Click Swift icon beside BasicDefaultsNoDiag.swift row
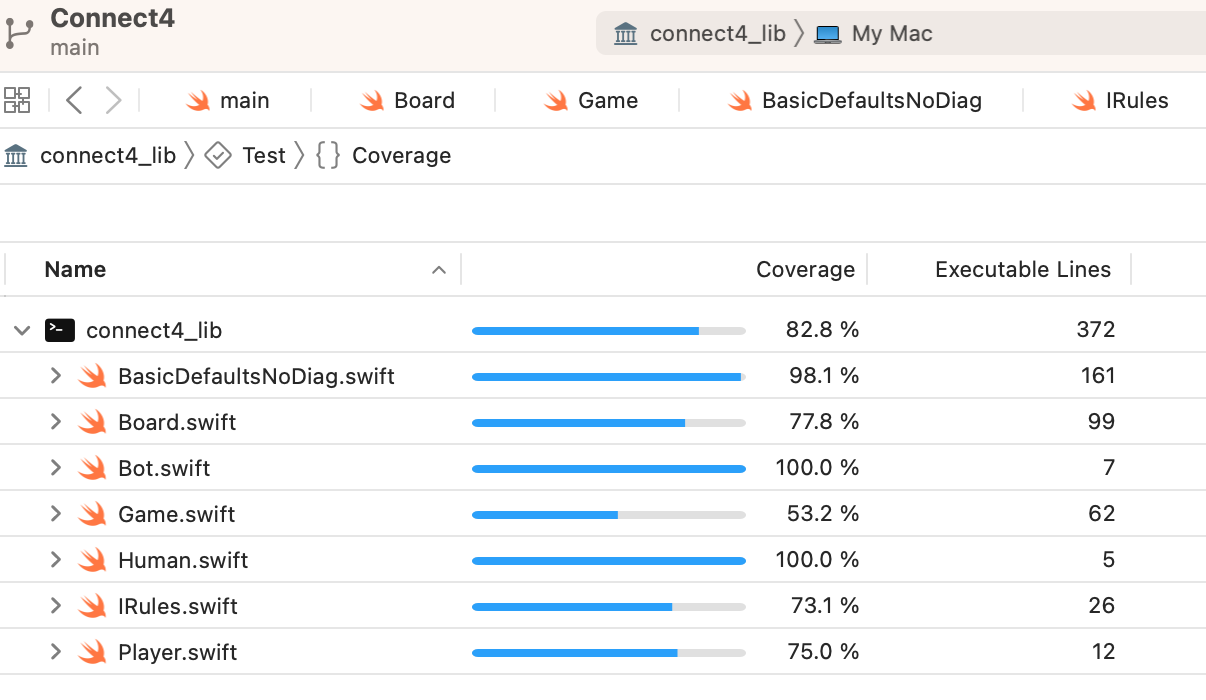Screen dimensions: 1206x700 click(93, 376)
